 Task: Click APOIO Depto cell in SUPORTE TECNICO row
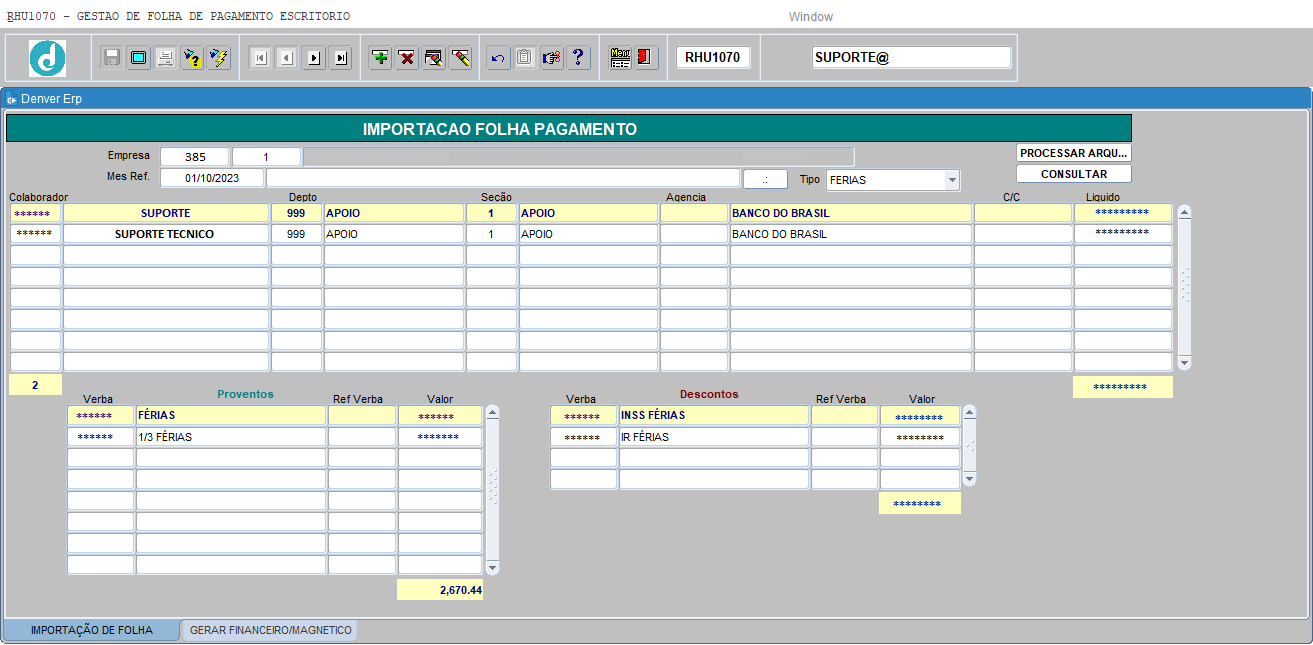pos(393,234)
